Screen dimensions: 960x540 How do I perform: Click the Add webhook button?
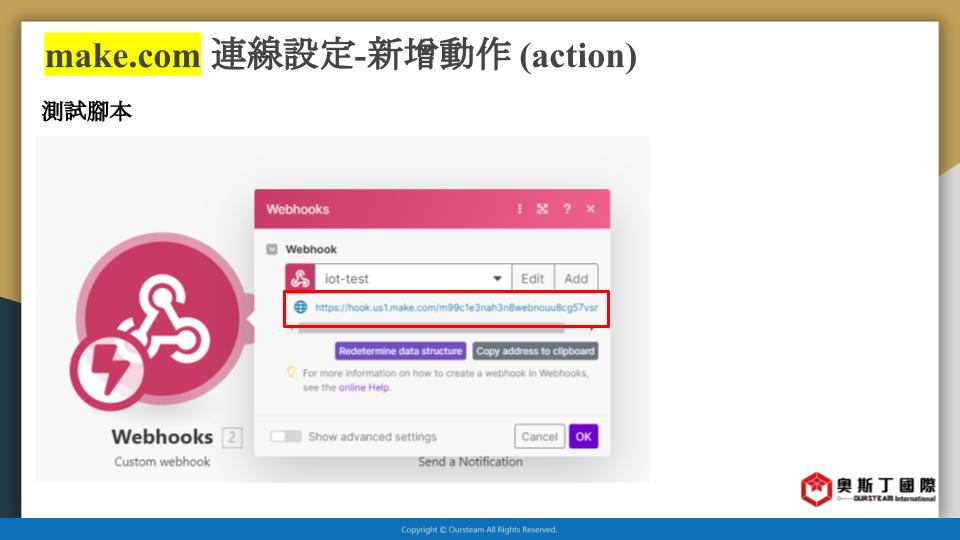pyautogui.click(x=576, y=279)
